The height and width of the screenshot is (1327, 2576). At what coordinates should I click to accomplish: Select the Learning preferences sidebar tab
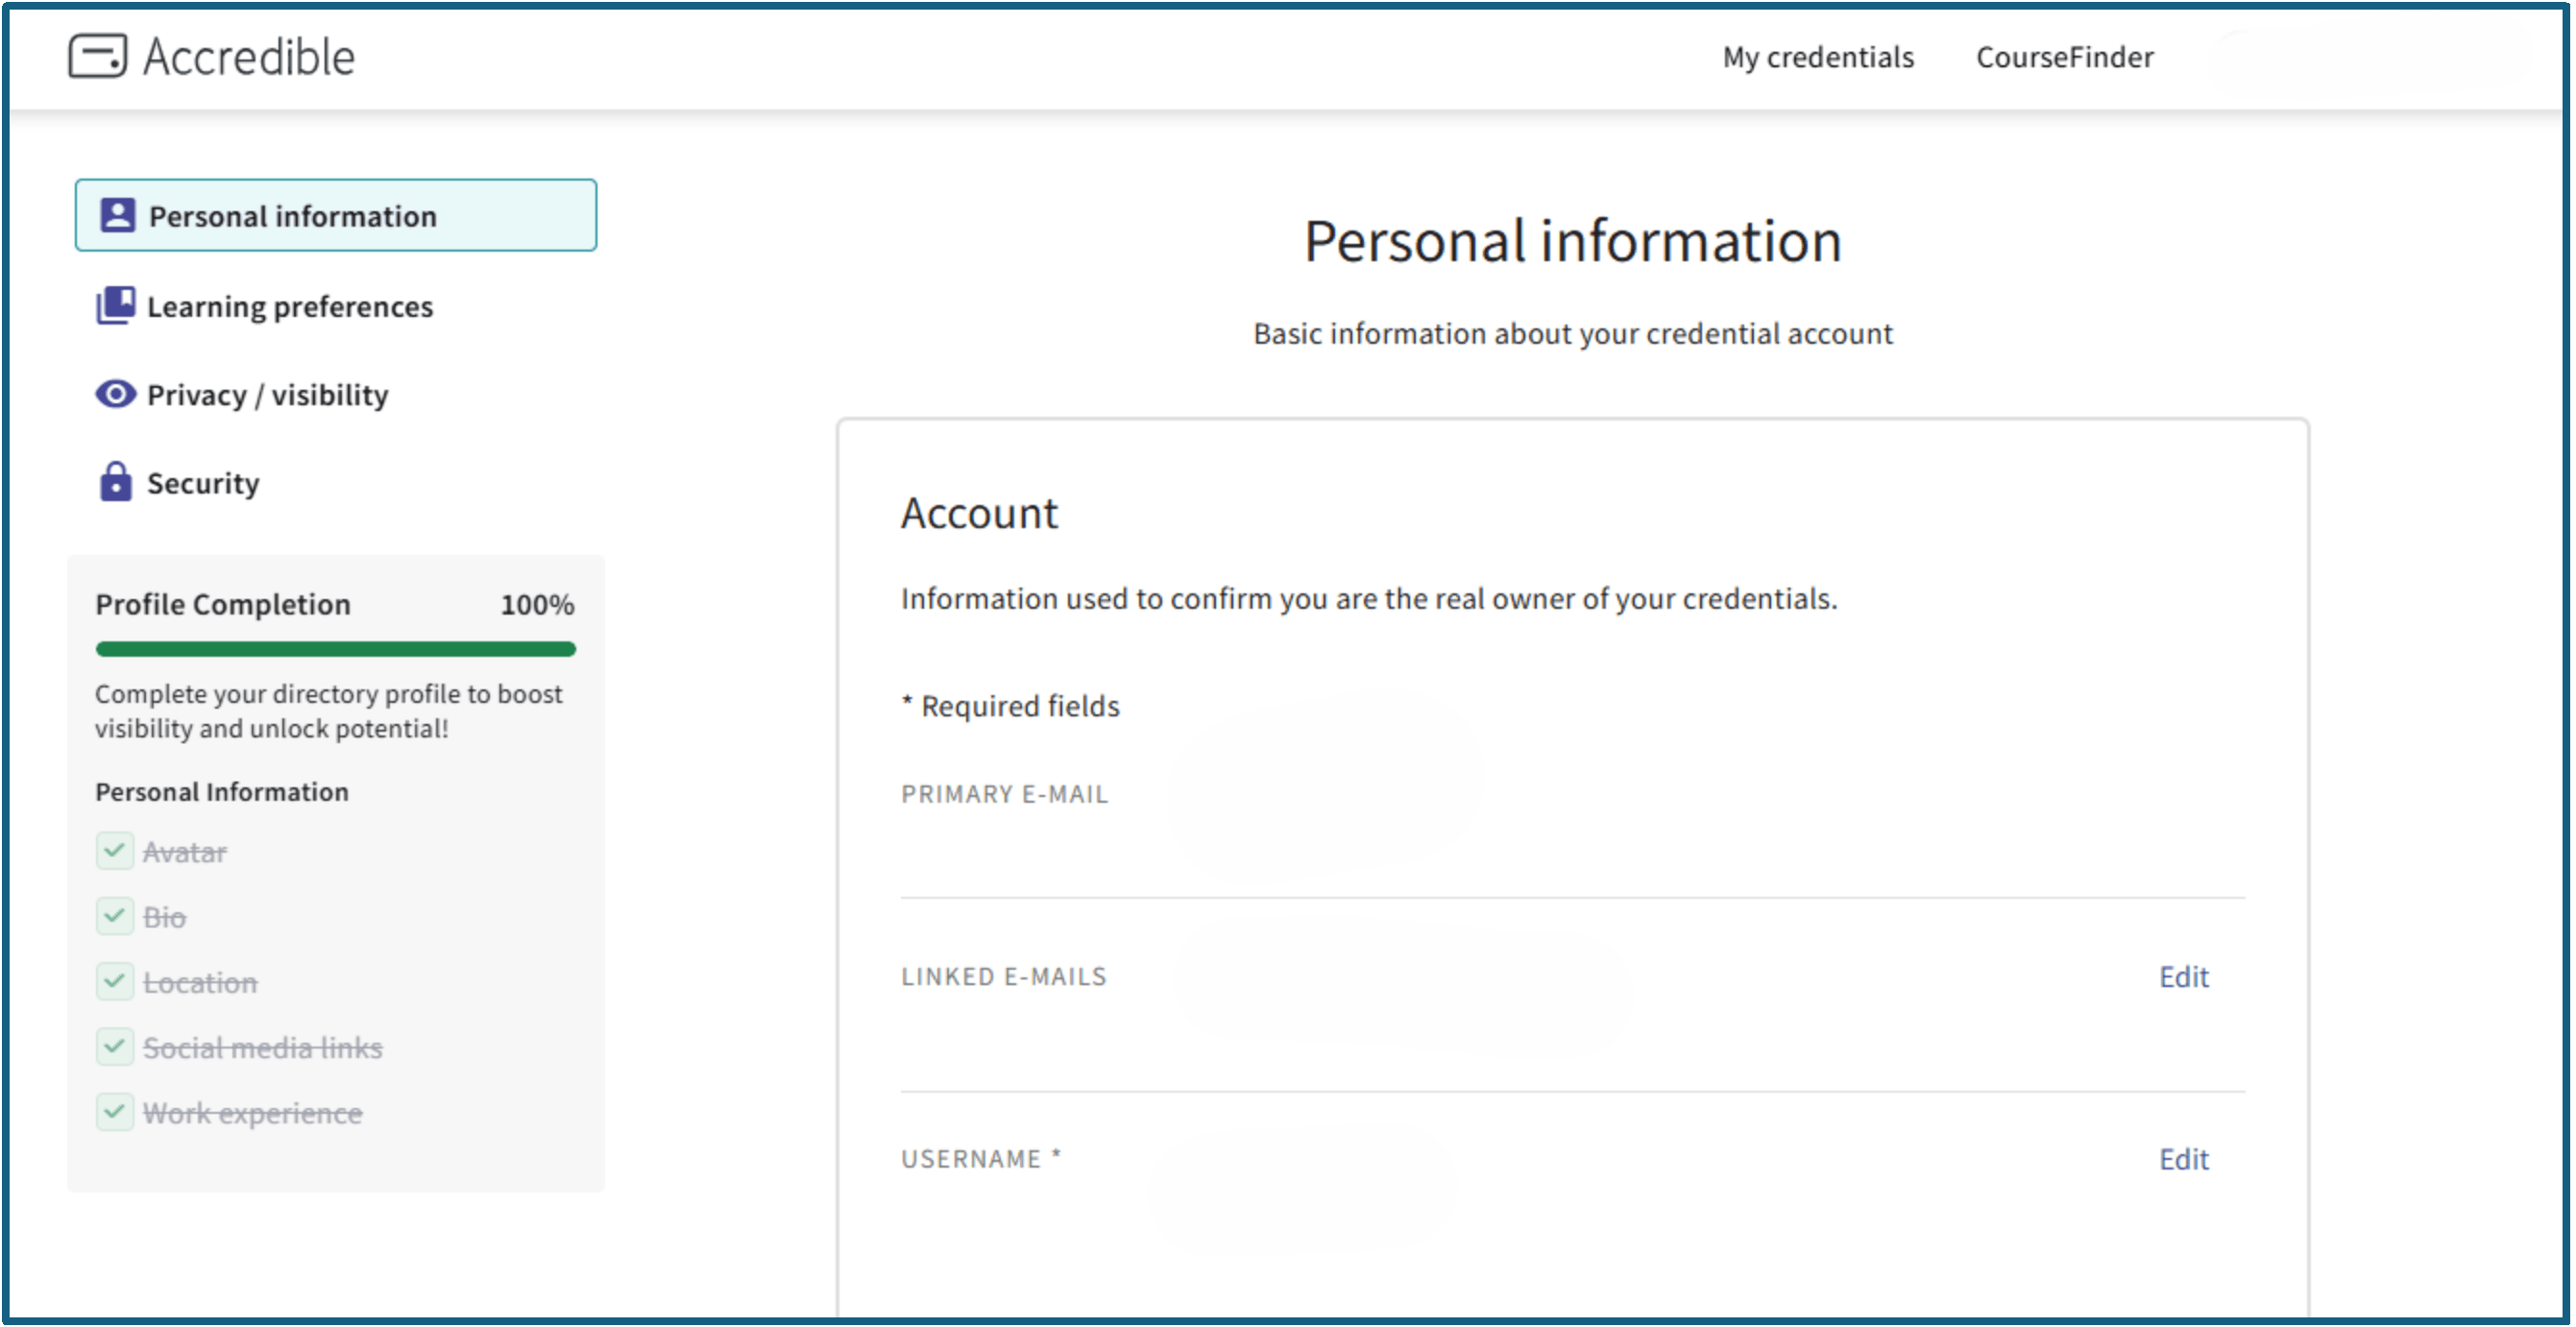point(289,306)
